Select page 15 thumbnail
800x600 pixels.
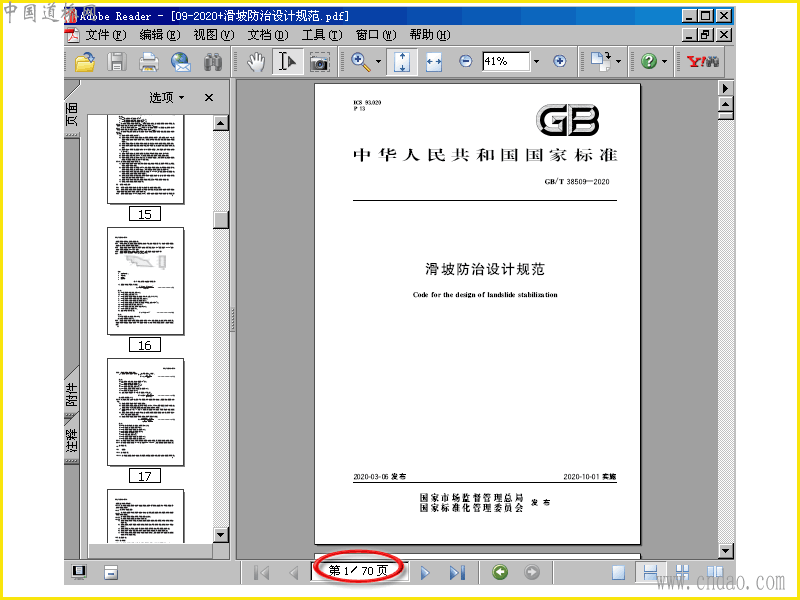(145, 159)
